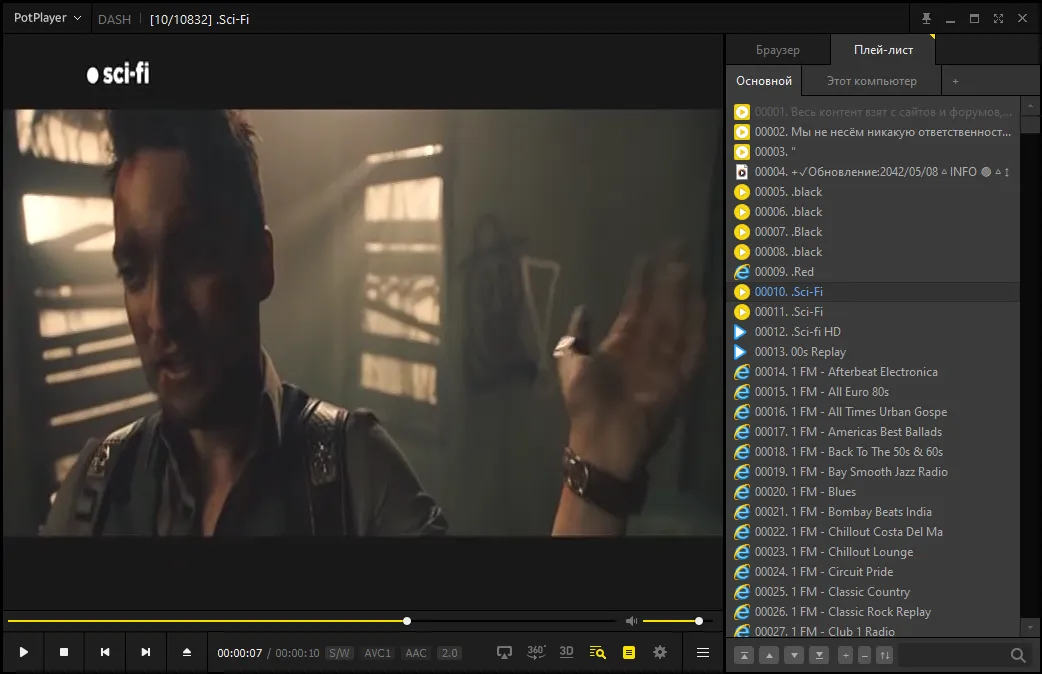Toggle 360 degree video mode
The width and height of the screenshot is (1042, 674).
(x=536, y=652)
